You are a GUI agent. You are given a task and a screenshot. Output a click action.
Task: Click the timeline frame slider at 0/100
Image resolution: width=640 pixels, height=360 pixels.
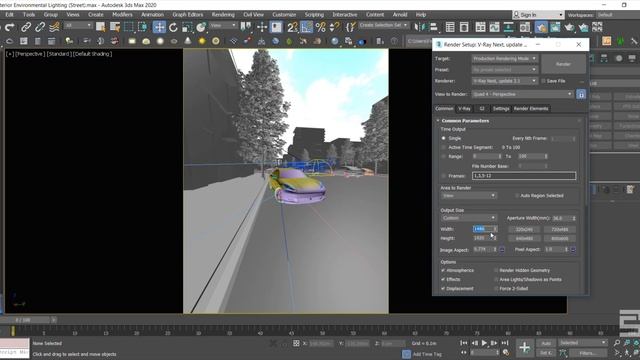pyautogui.click(x=24, y=320)
